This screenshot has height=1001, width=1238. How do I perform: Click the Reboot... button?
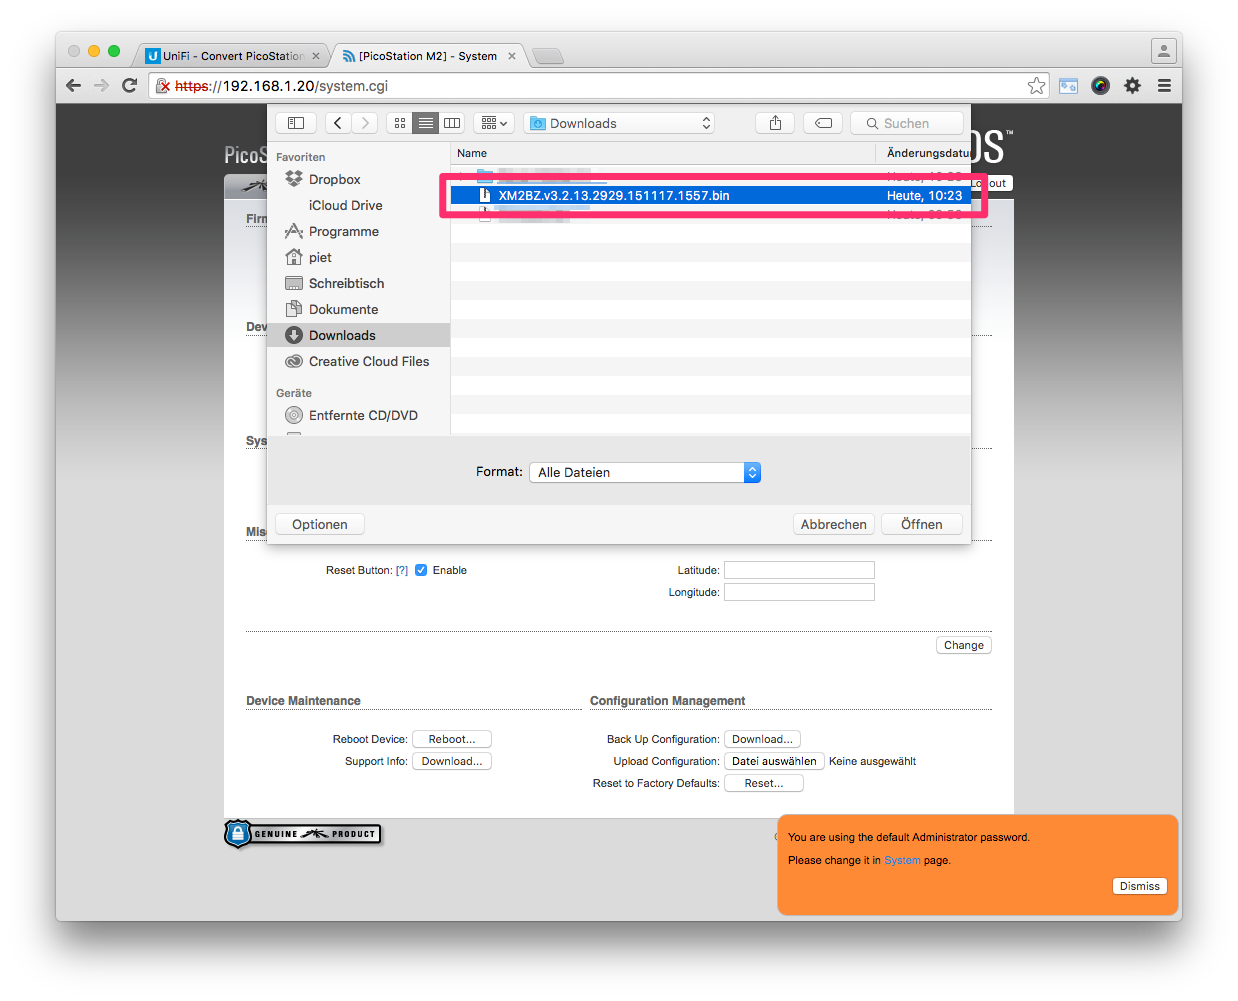pos(452,739)
